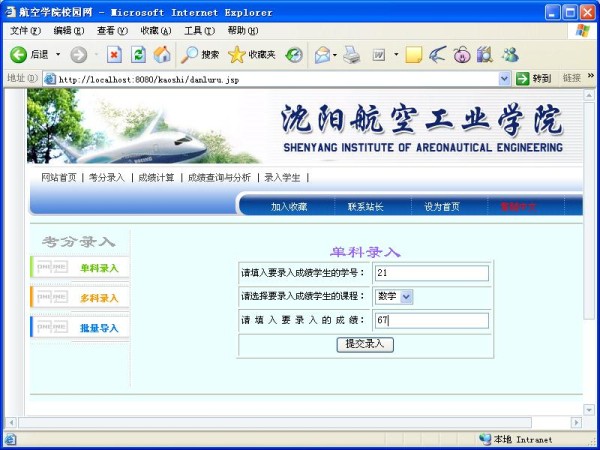
Task: Click the score field containing 67
Action: coord(432,321)
